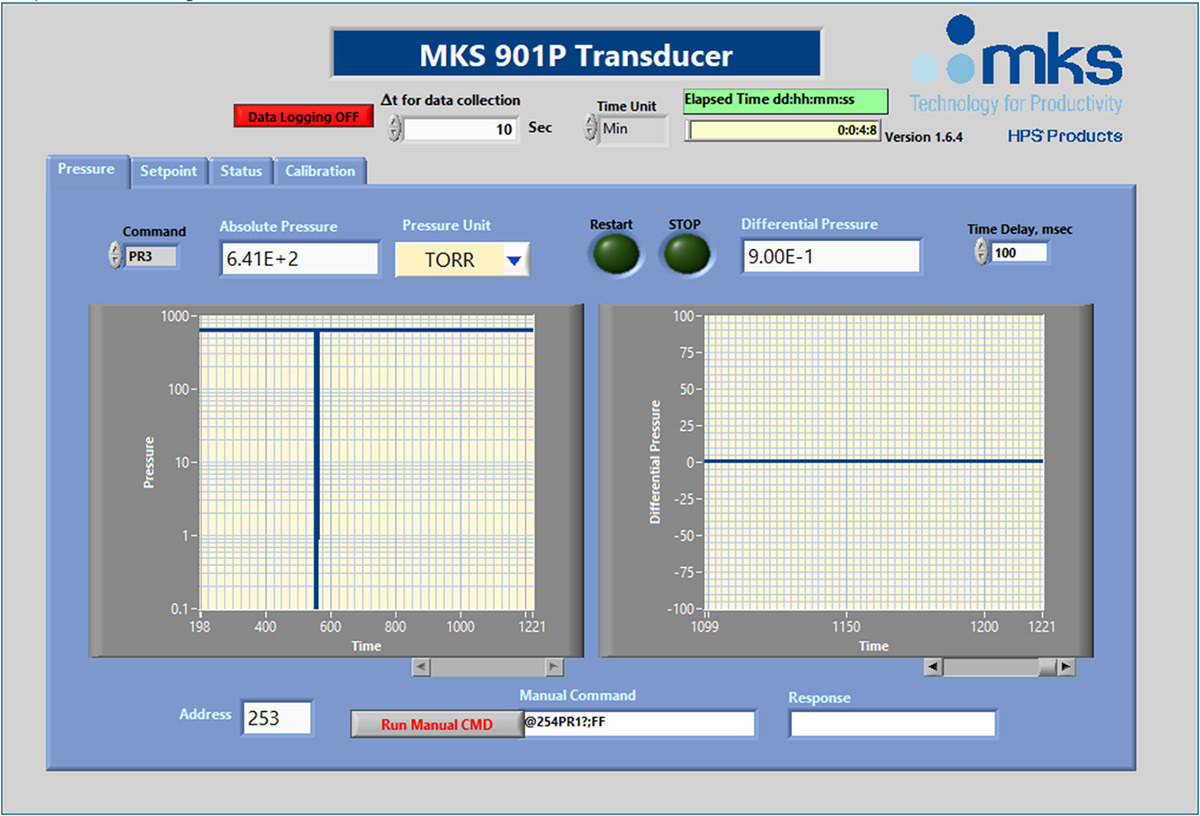Click left arrow on Pressure graph scrollbar
1200x816 pixels.
point(421,667)
